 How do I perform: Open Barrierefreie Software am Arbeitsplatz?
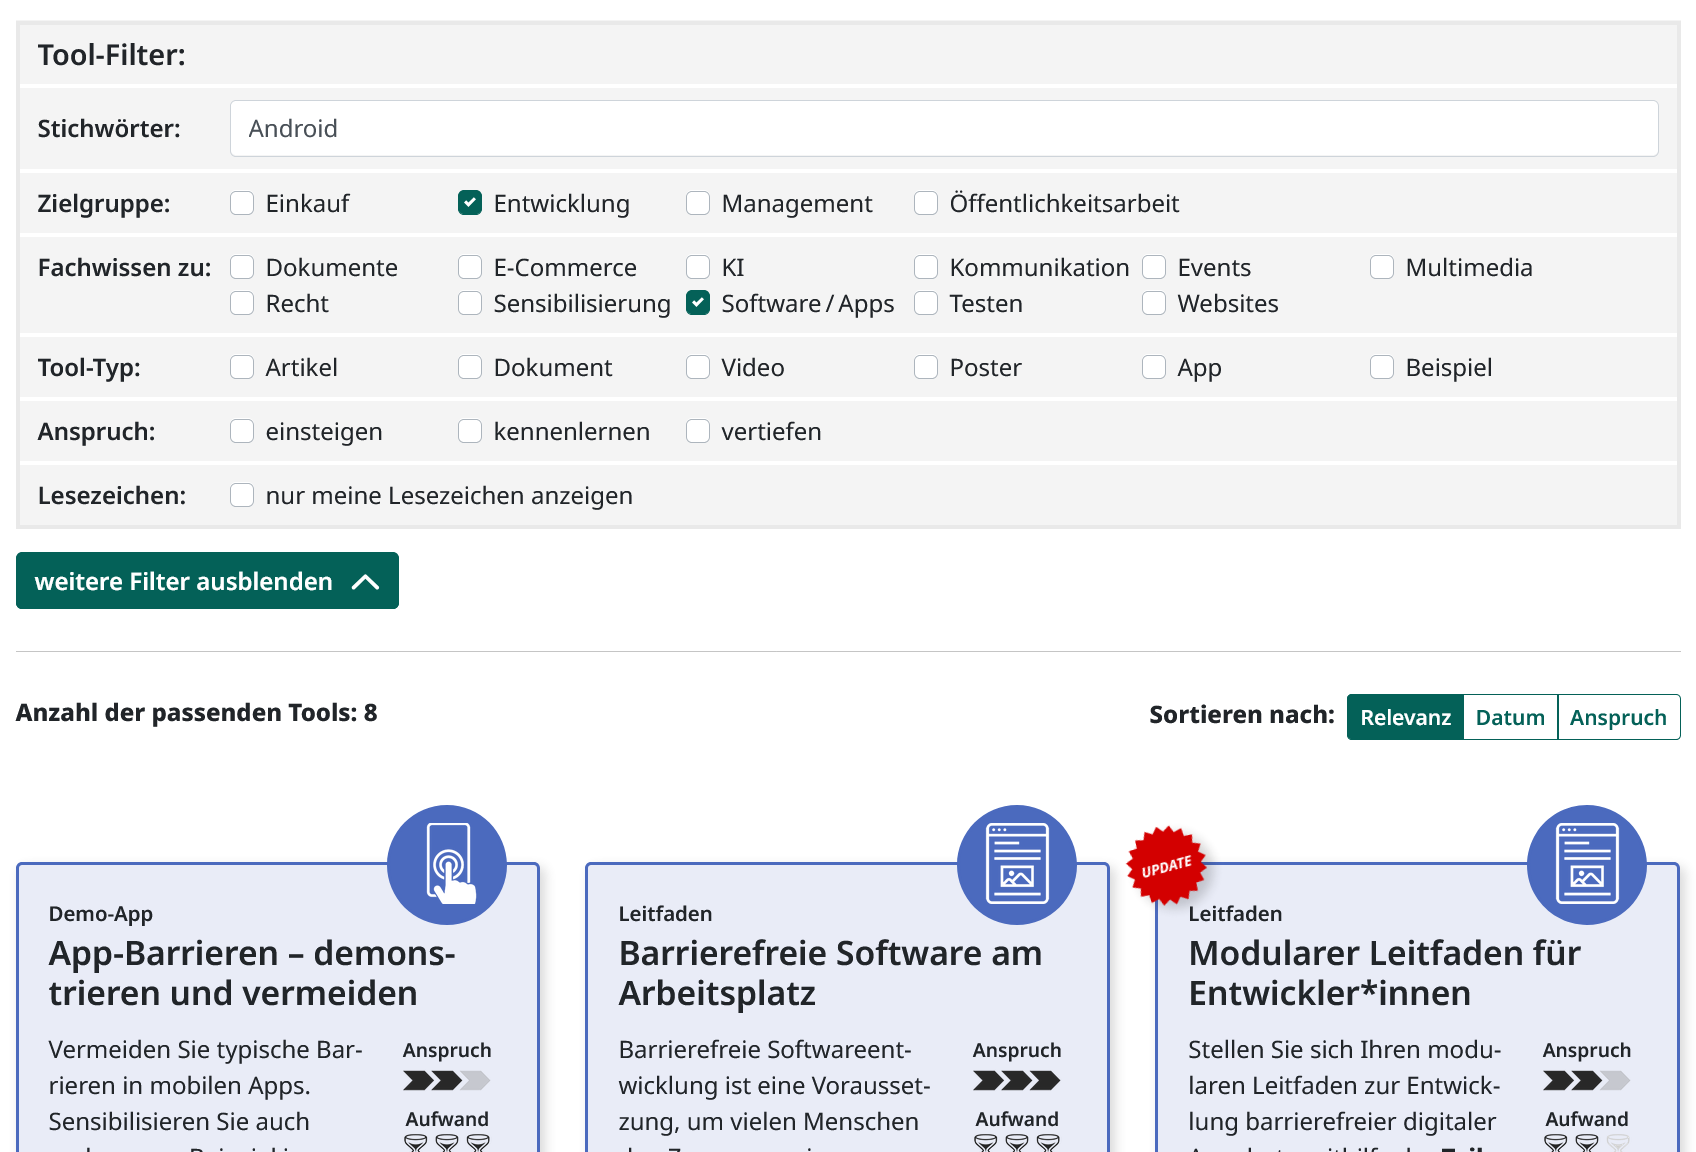[830, 973]
